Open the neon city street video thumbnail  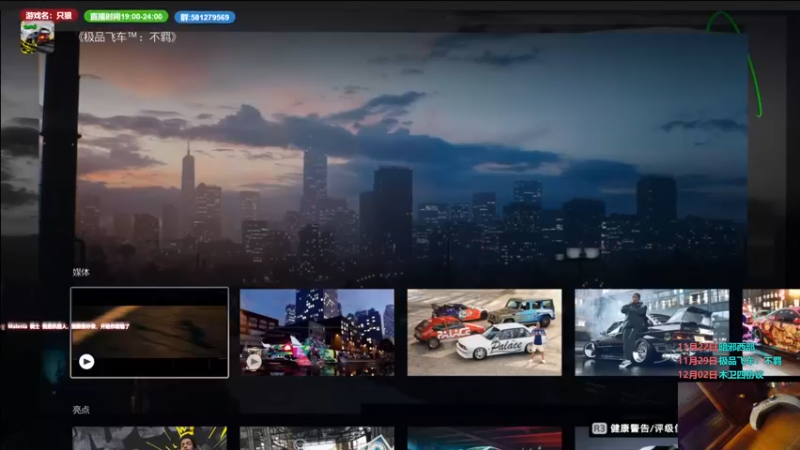pos(317,332)
